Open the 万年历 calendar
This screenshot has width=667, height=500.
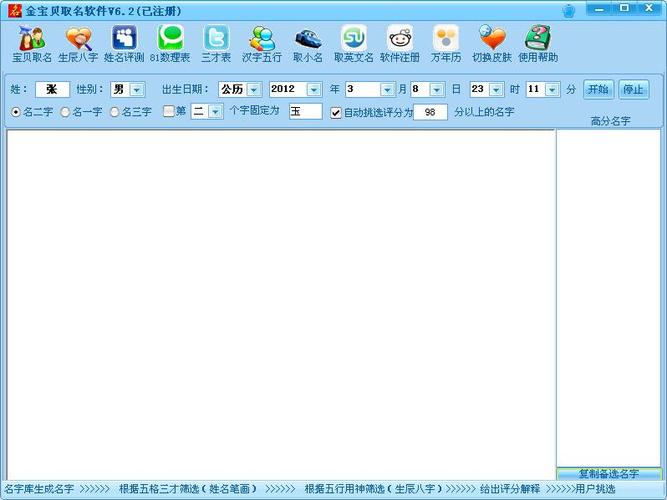446,43
